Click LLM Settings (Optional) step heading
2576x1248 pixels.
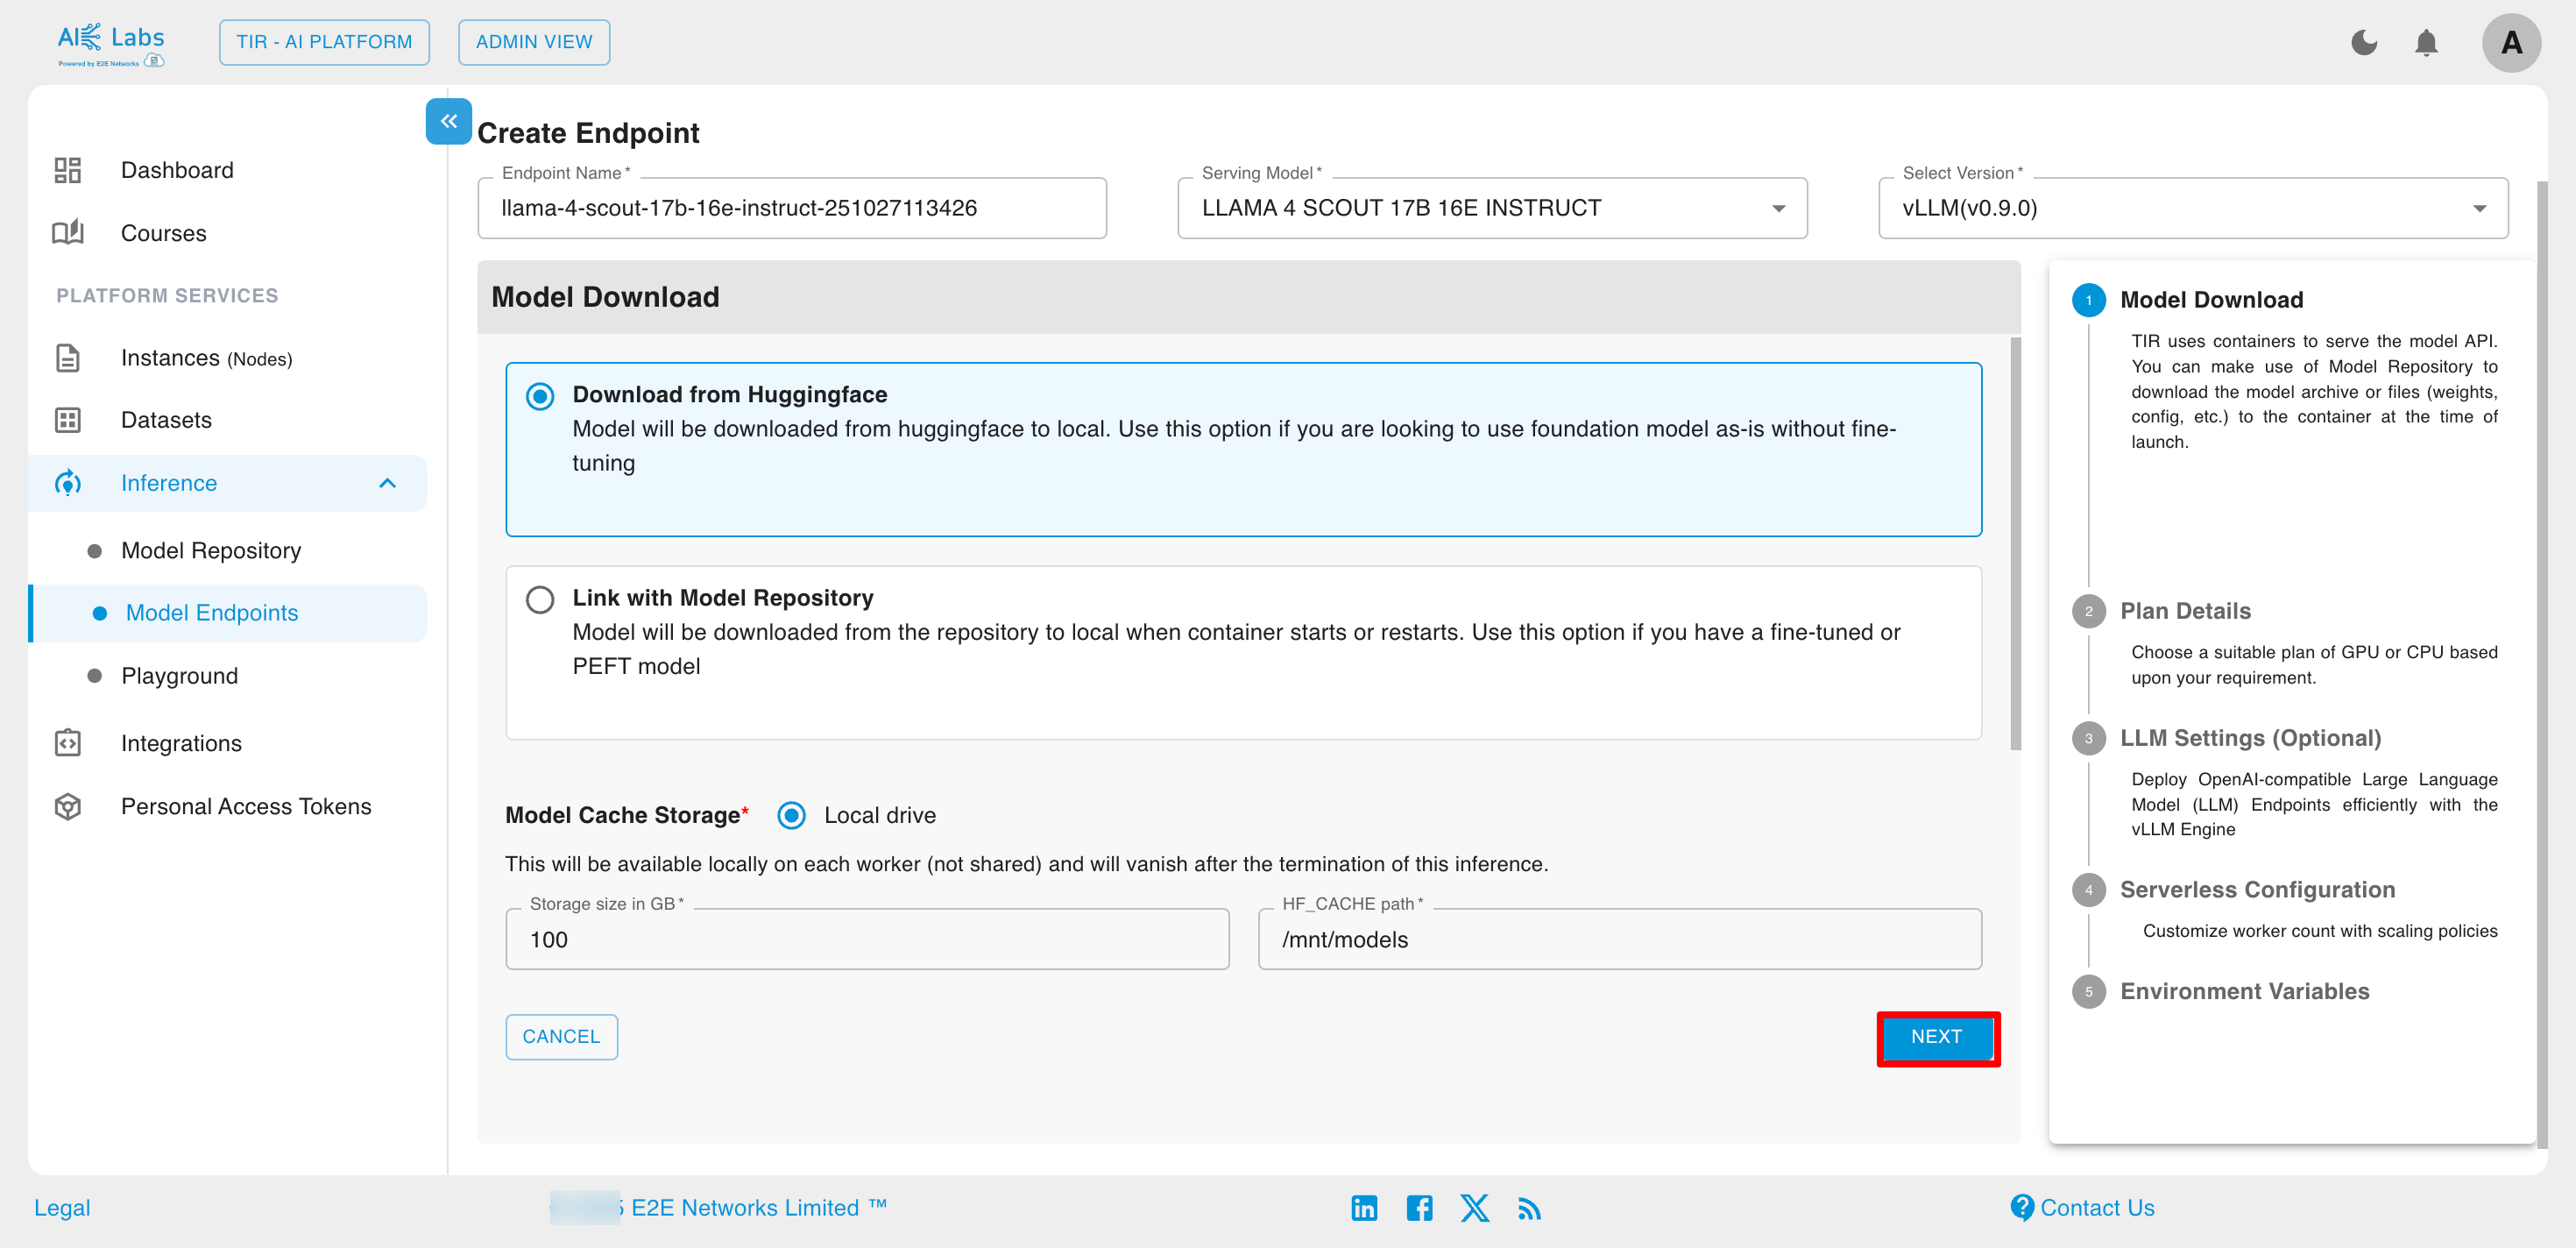click(2250, 738)
